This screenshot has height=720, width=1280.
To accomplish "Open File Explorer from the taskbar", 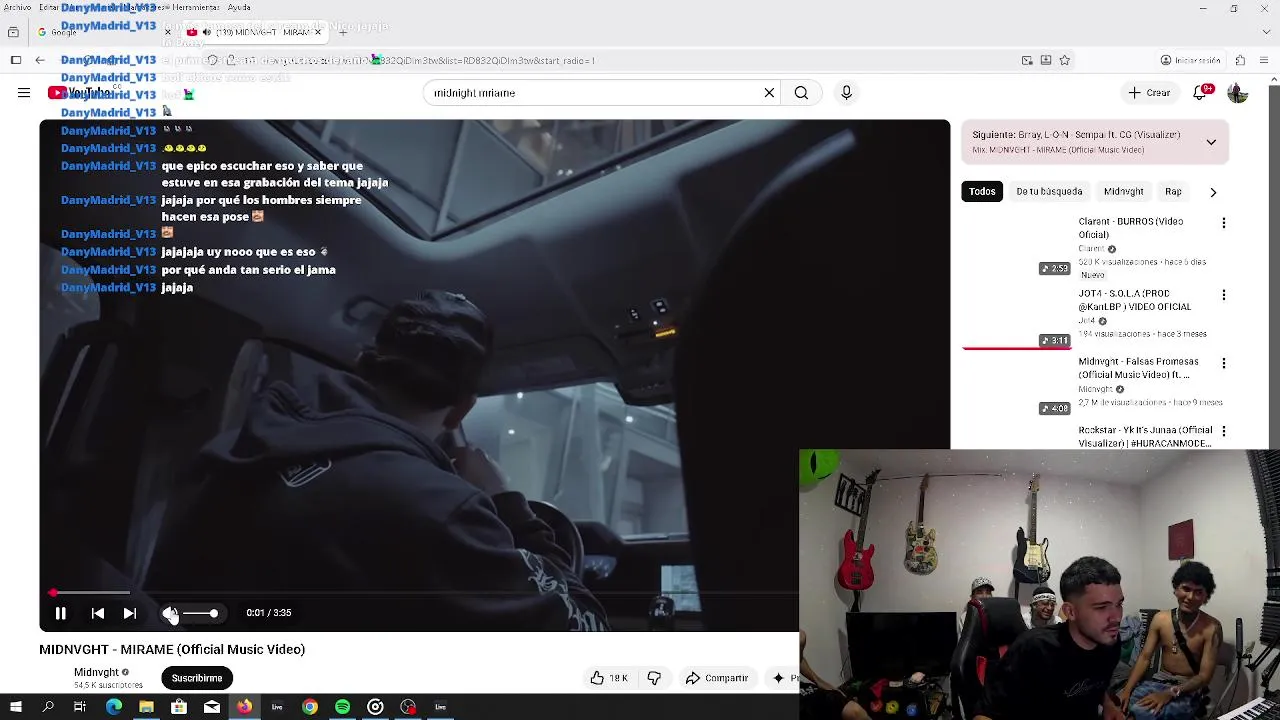I will pos(146,707).
